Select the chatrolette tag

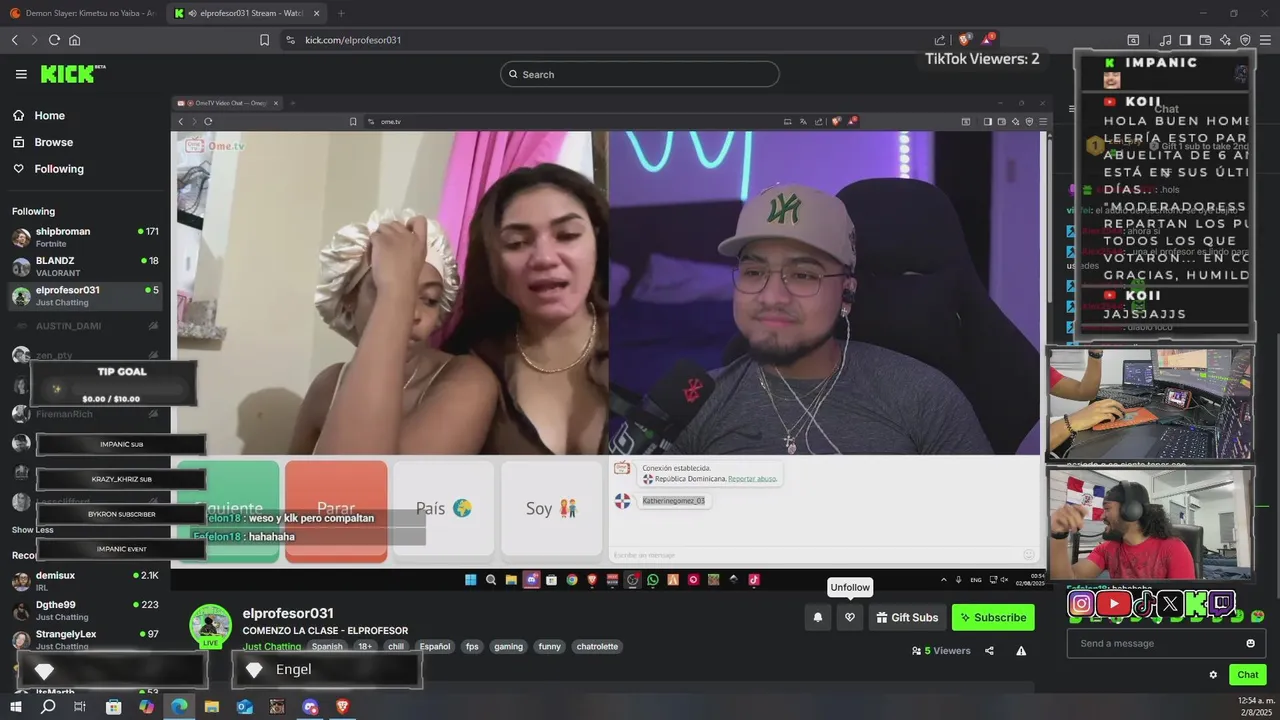pyautogui.click(x=597, y=647)
